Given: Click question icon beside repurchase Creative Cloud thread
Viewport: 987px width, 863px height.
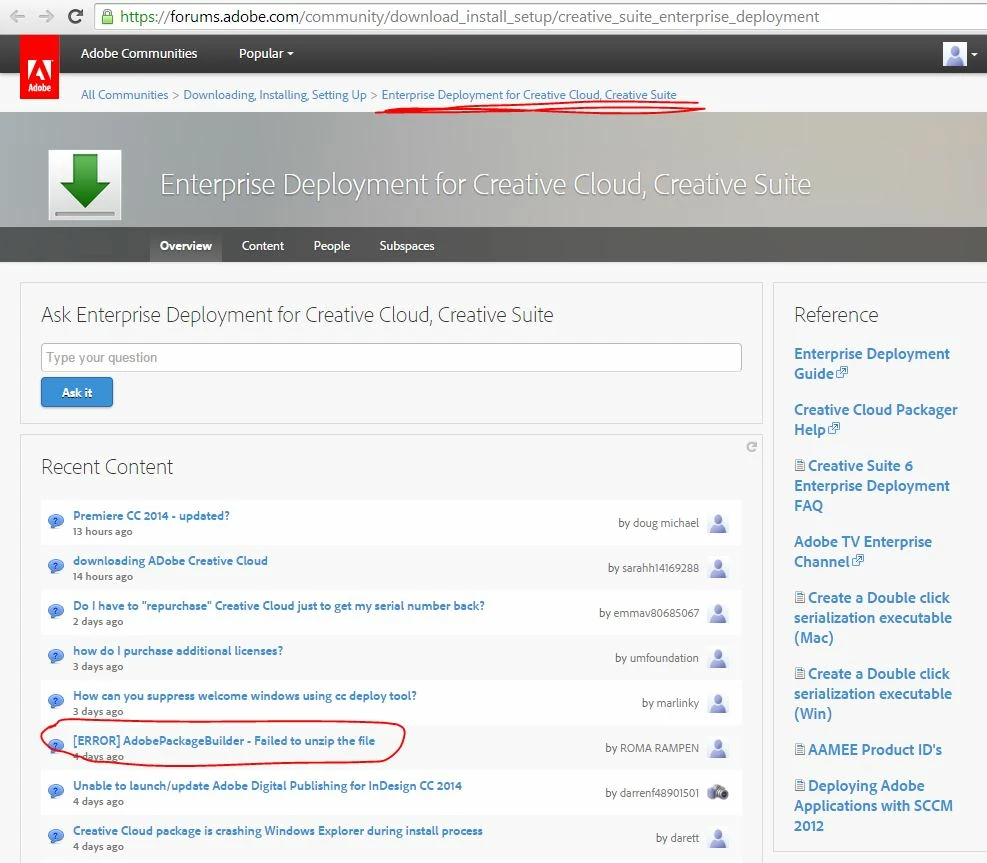Looking at the screenshot, I should (56, 611).
